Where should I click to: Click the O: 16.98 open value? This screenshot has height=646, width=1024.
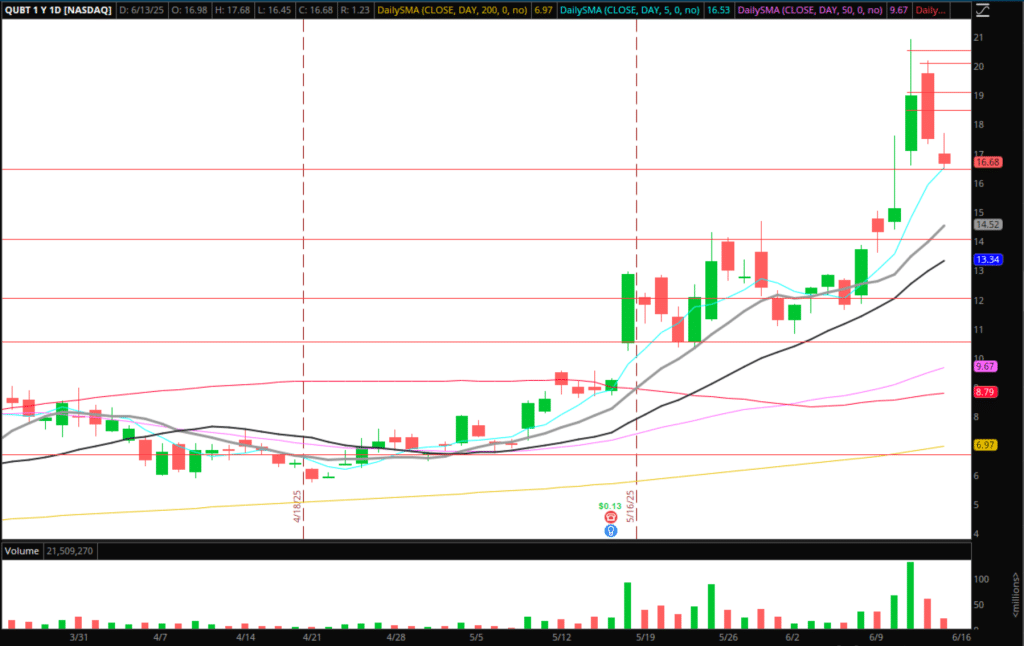[189, 10]
